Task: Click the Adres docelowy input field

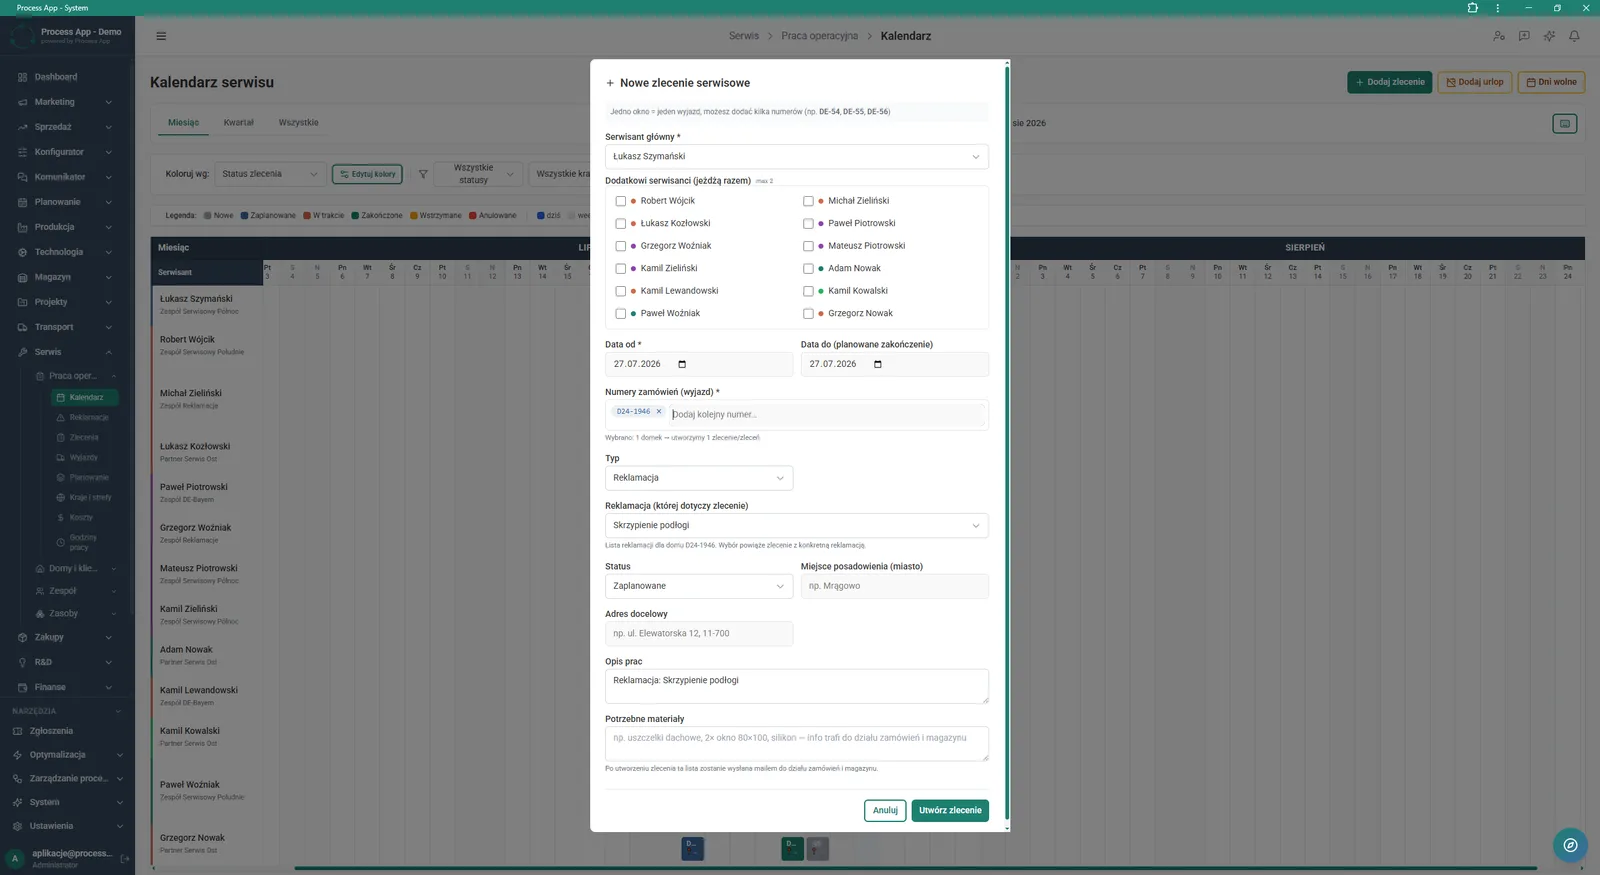Action: (x=699, y=634)
